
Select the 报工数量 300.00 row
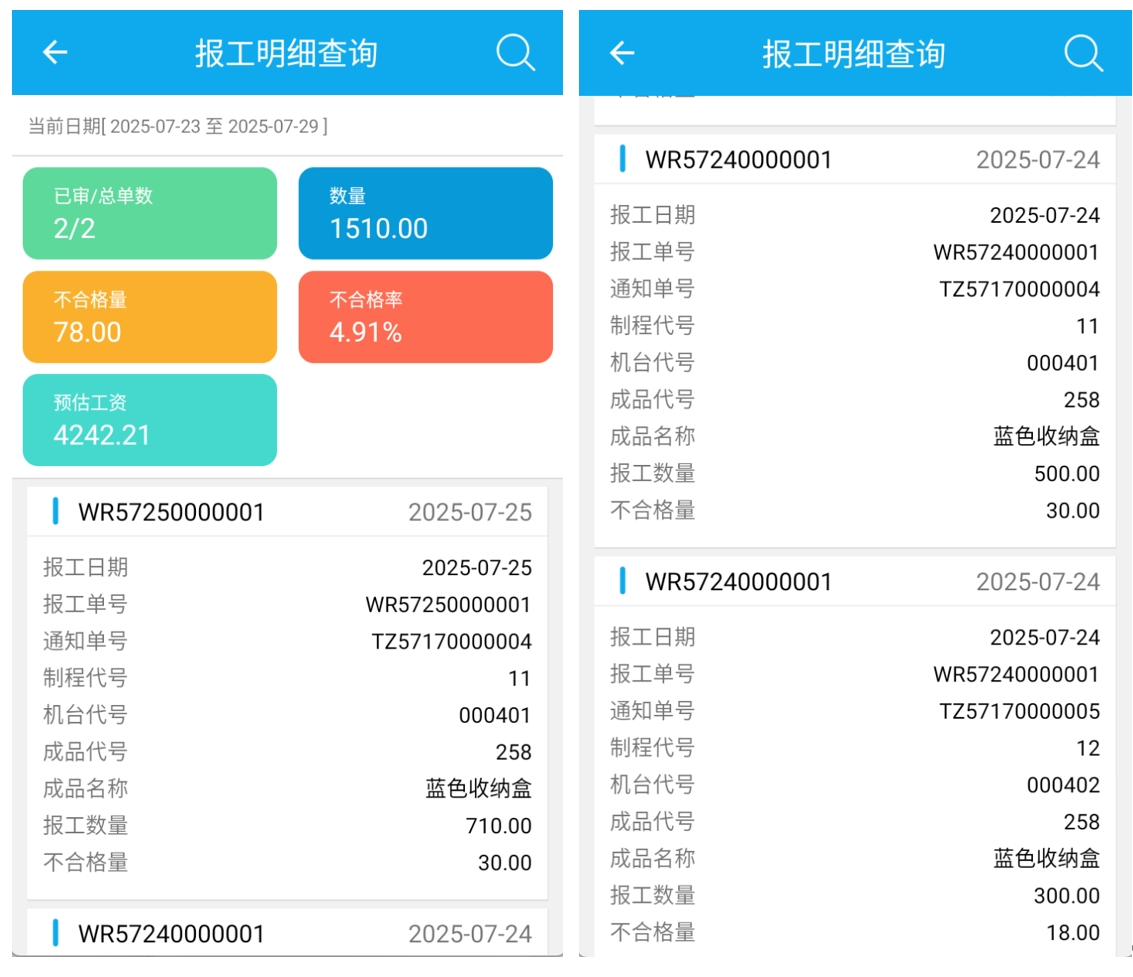(x=854, y=895)
